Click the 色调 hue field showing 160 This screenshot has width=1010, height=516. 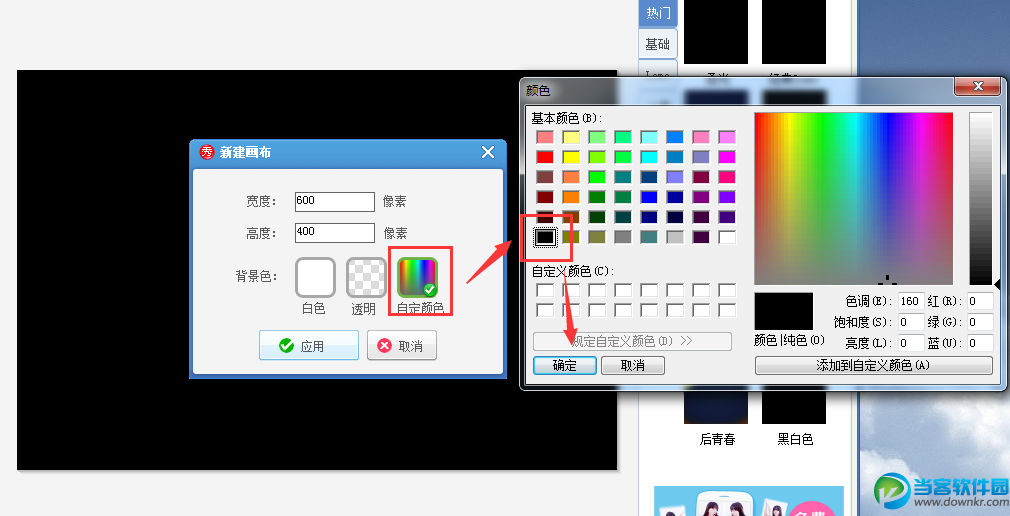(x=911, y=301)
